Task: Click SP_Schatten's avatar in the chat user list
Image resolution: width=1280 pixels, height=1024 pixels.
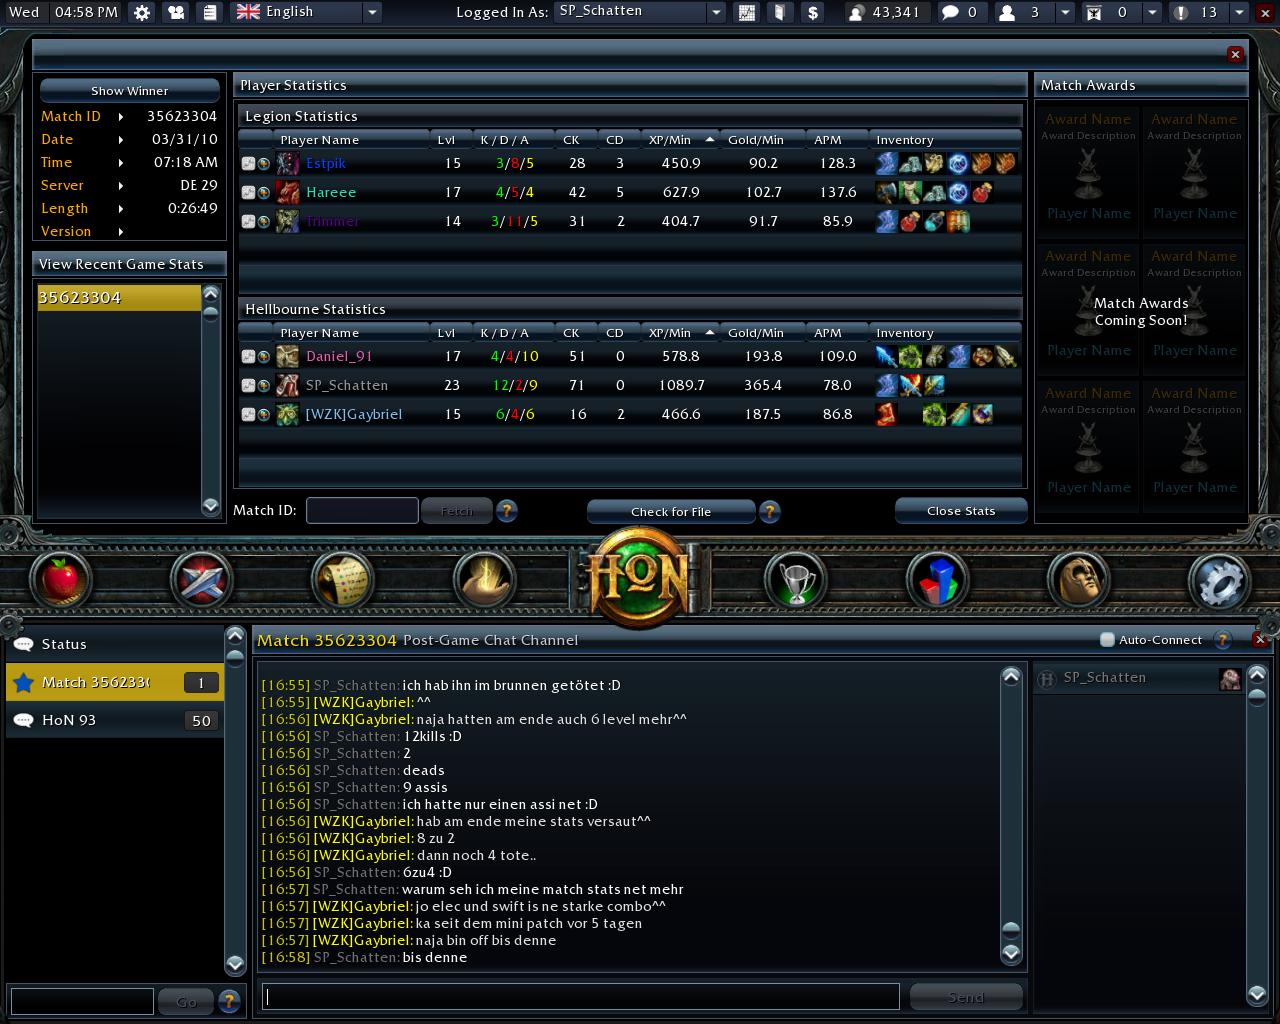Action: click(x=1230, y=679)
